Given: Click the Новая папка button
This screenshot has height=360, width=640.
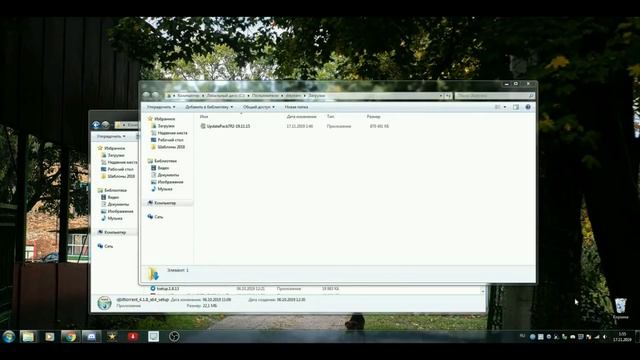Looking at the screenshot, I should (296, 107).
